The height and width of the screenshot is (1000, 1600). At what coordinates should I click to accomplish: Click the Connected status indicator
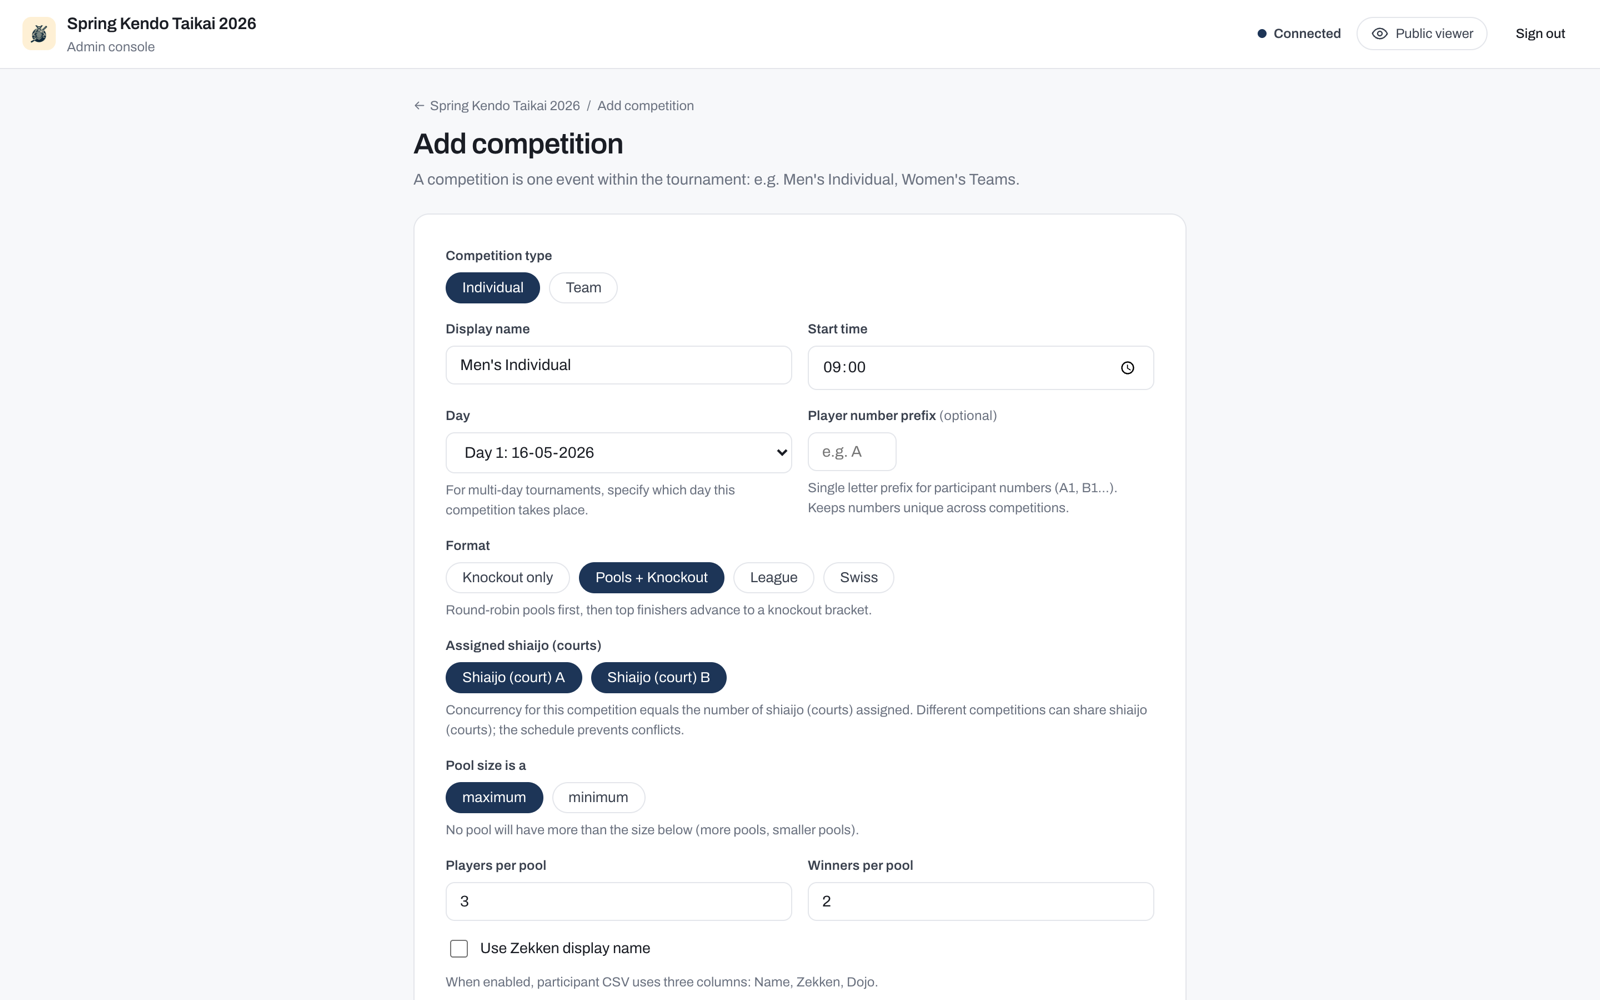point(1299,34)
